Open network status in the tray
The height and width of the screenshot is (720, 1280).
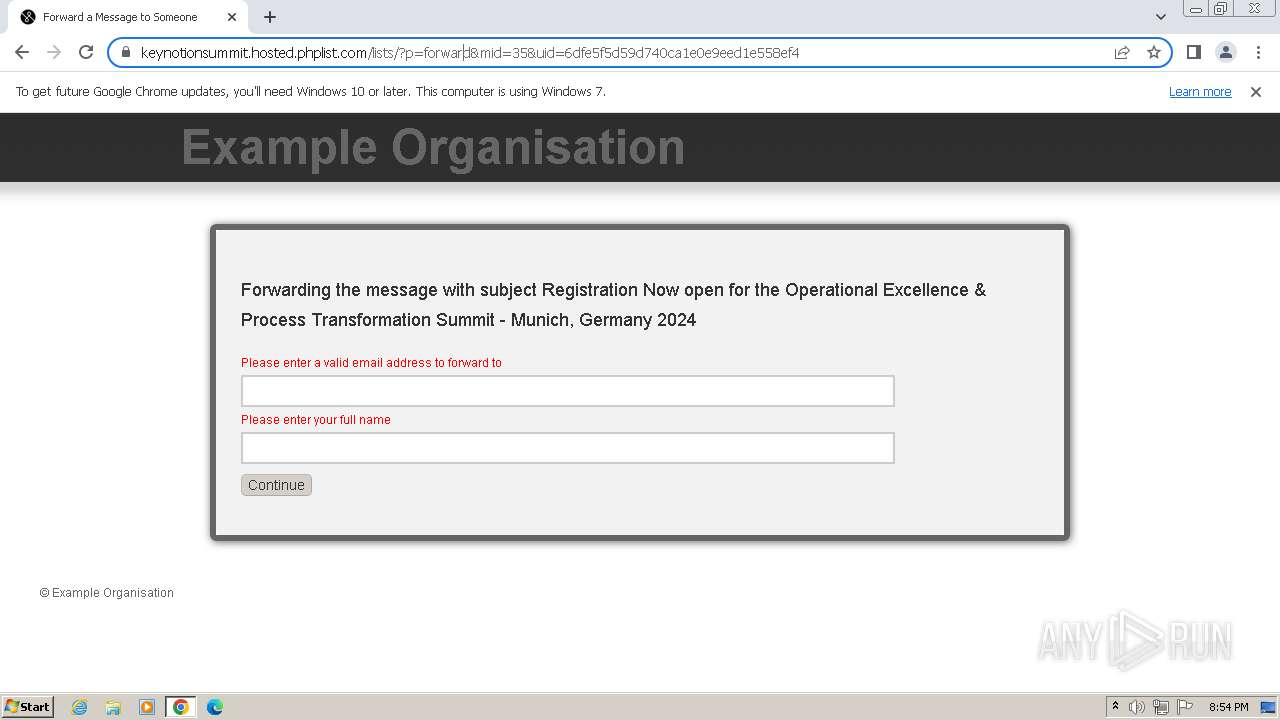click(1161, 707)
